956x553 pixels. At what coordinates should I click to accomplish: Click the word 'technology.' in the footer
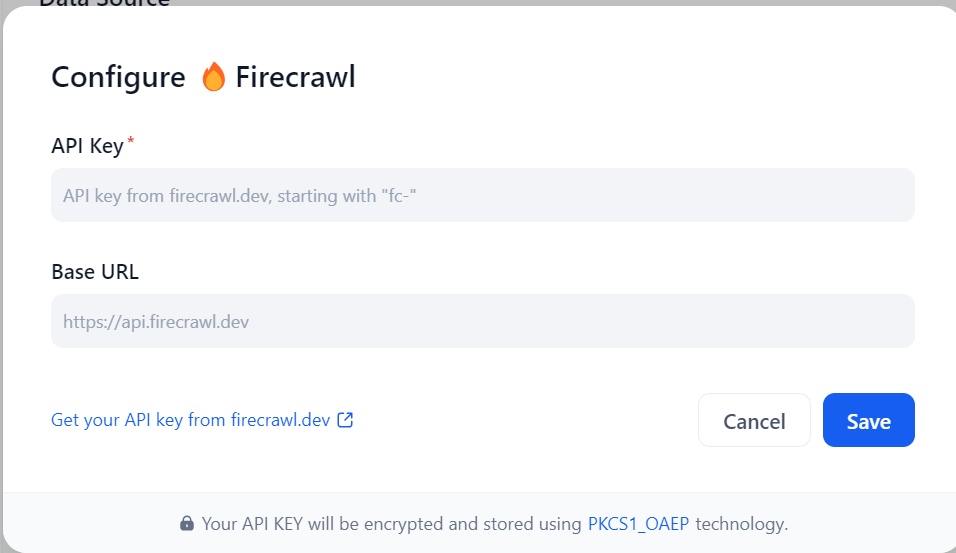(x=741, y=523)
